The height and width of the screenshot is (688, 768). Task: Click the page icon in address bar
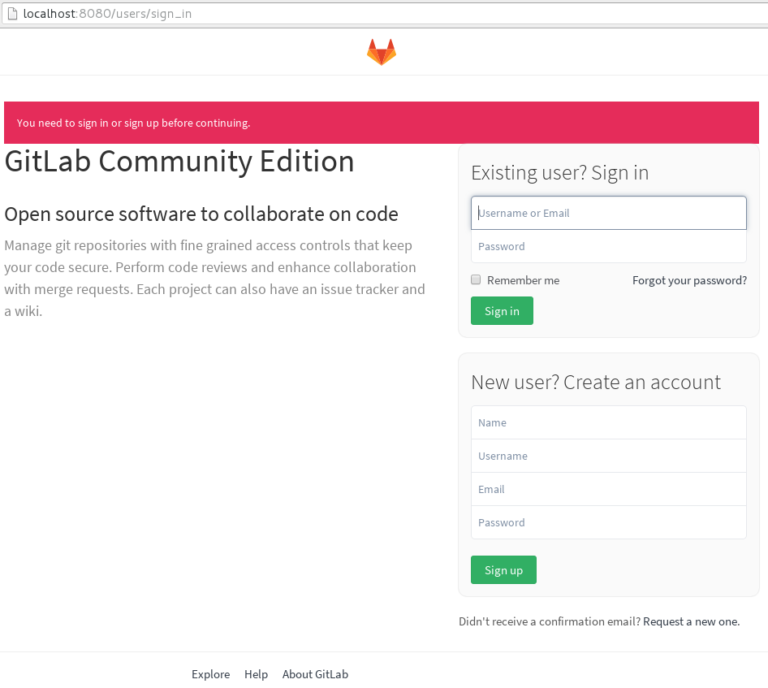click(12, 14)
